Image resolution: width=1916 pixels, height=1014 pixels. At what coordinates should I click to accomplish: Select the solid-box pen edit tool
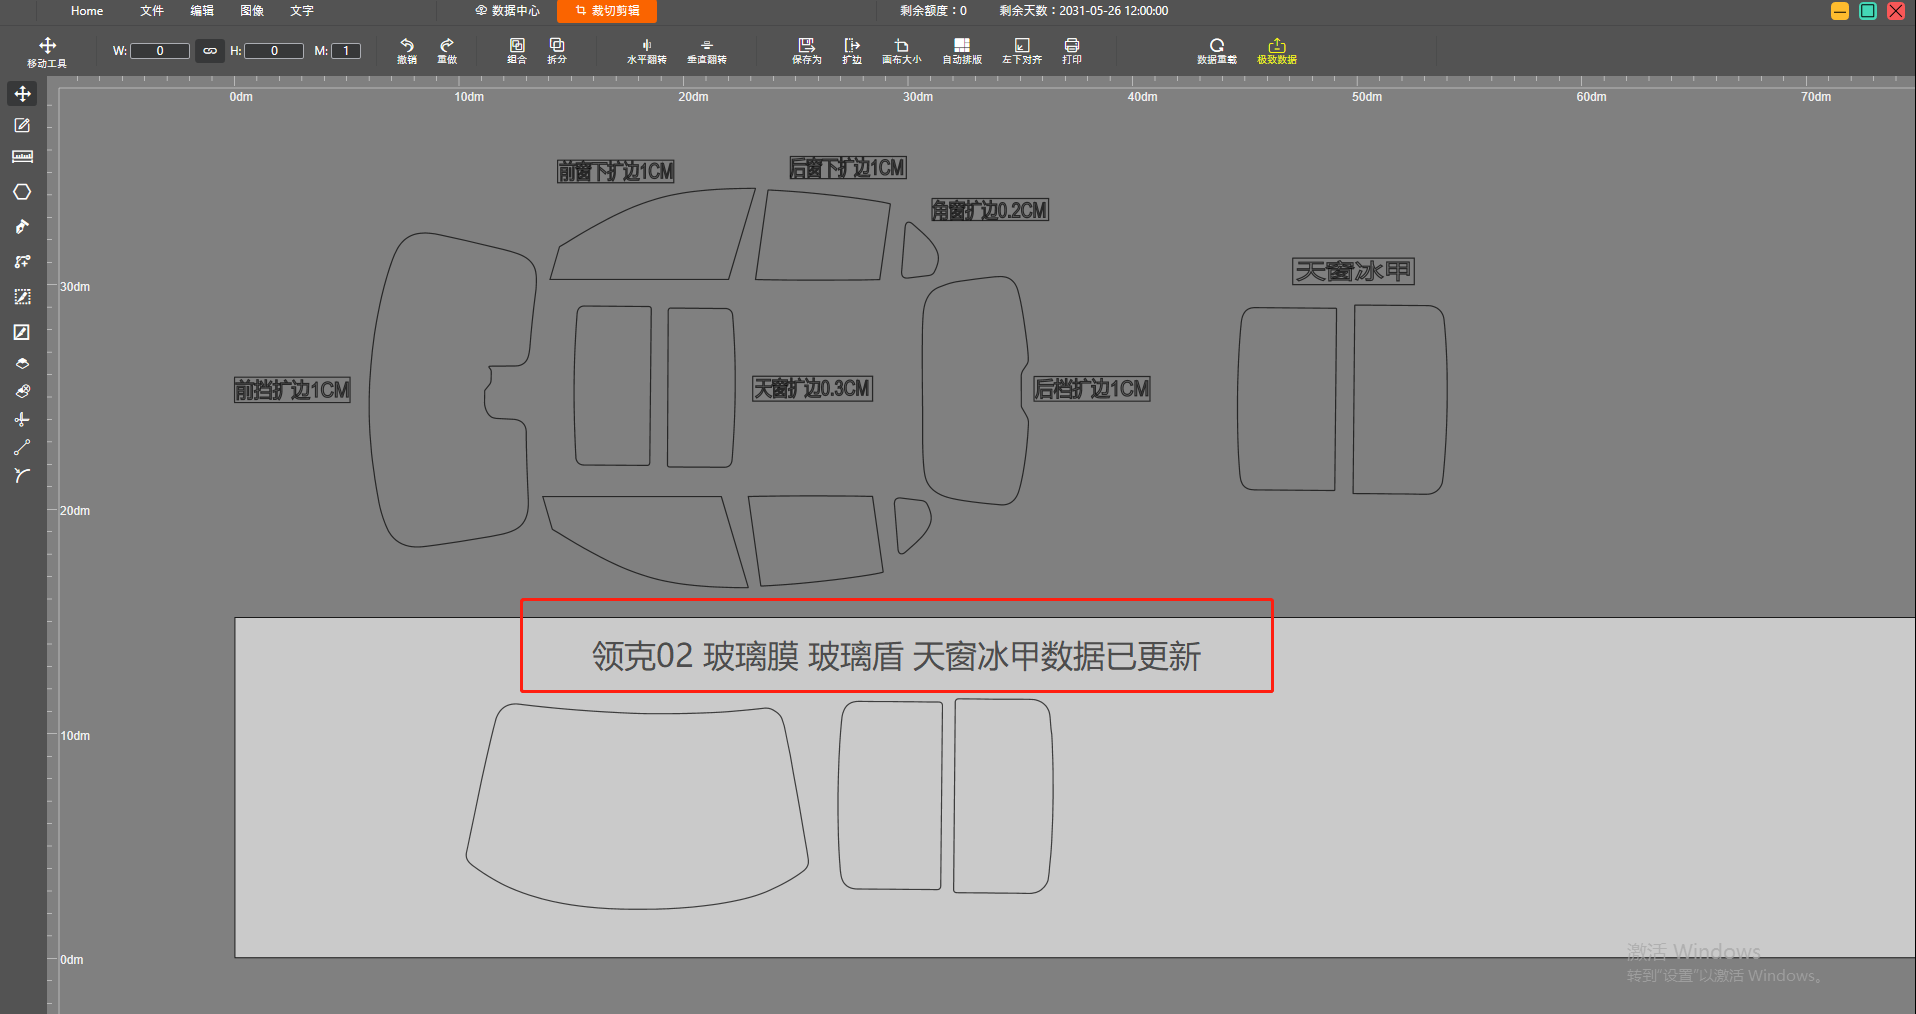[22, 332]
